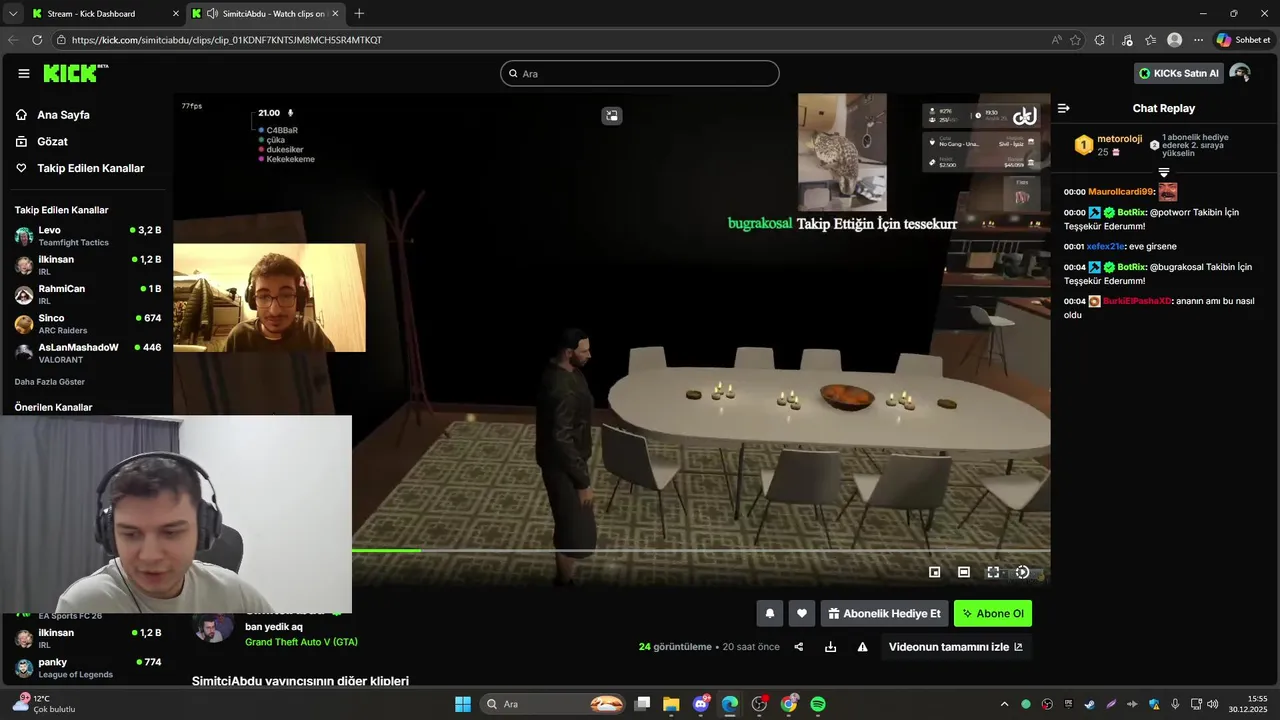
Task: Open Steam from the system tray
Action: [x=1089, y=704]
